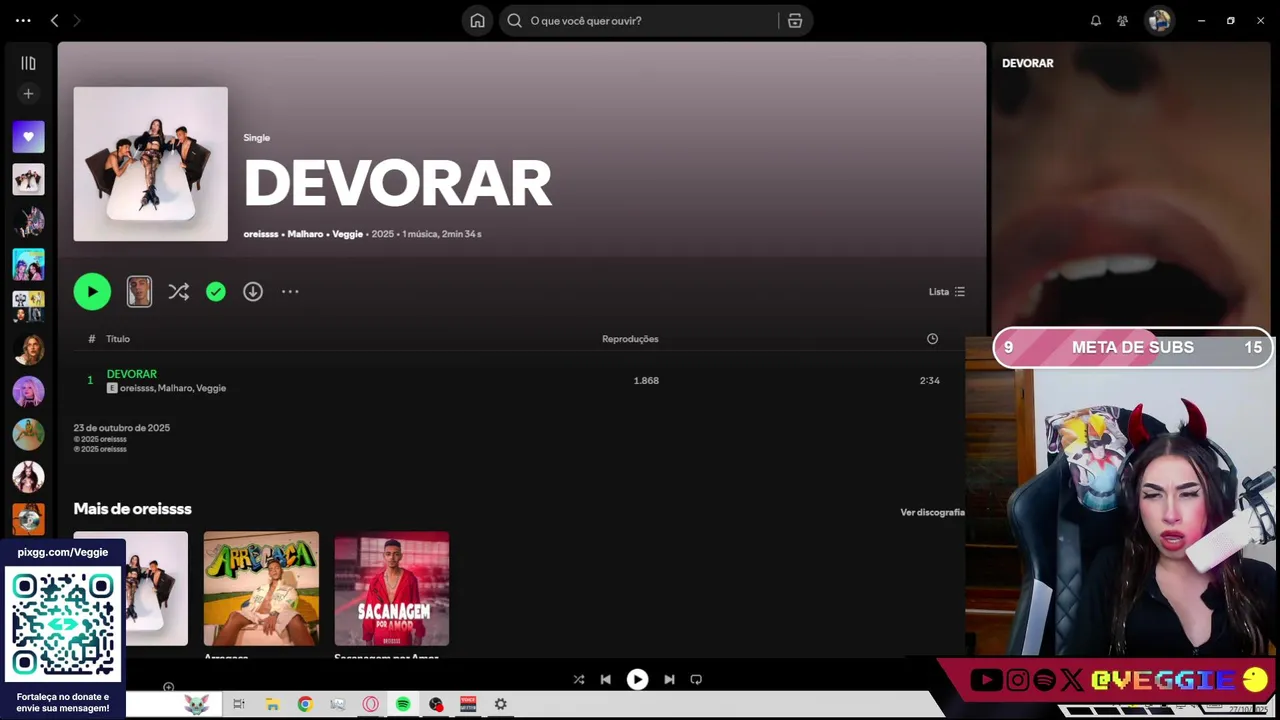The width and height of the screenshot is (1280, 720).
Task: Open Ver discografia link
Action: [x=932, y=512]
